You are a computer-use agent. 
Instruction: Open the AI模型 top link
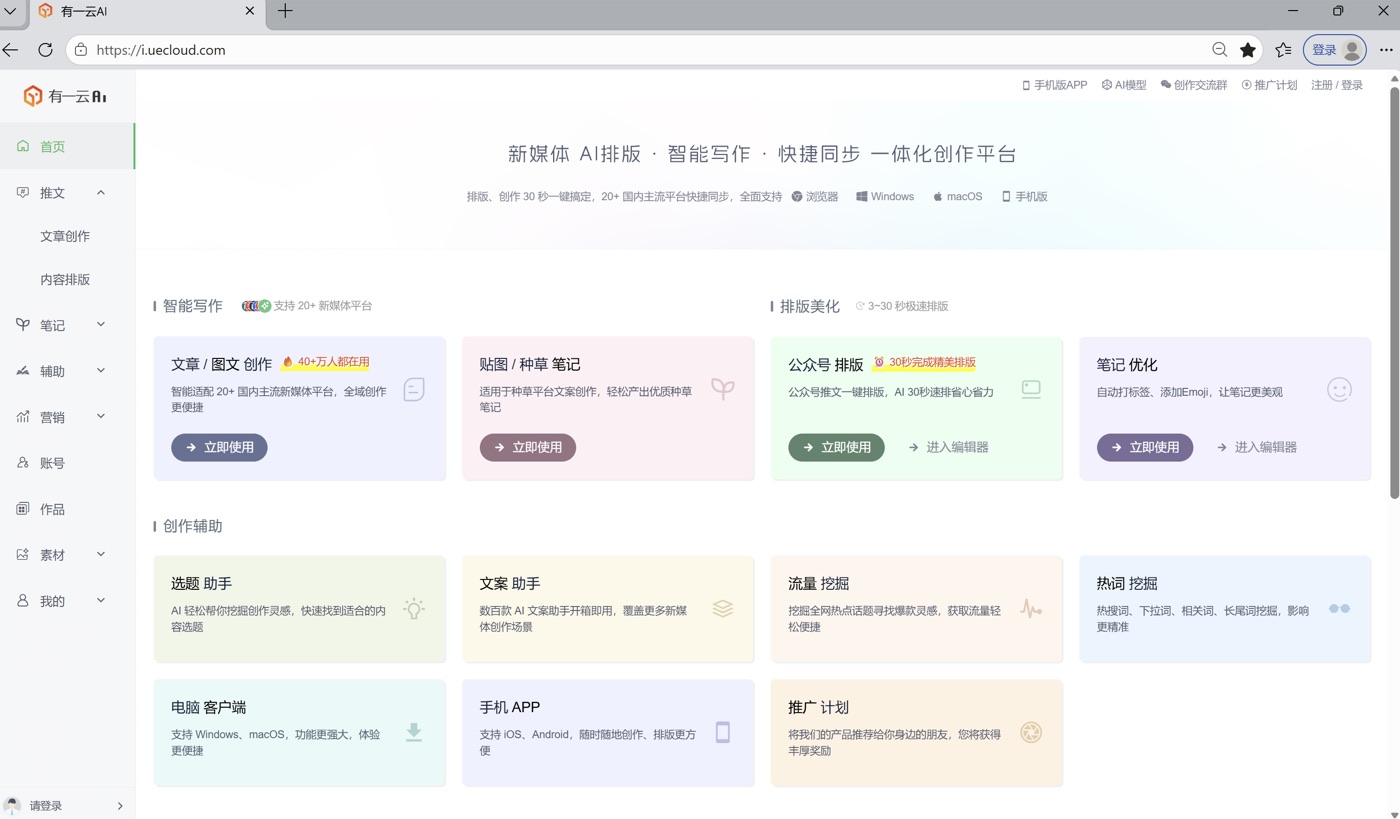click(x=1124, y=85)
